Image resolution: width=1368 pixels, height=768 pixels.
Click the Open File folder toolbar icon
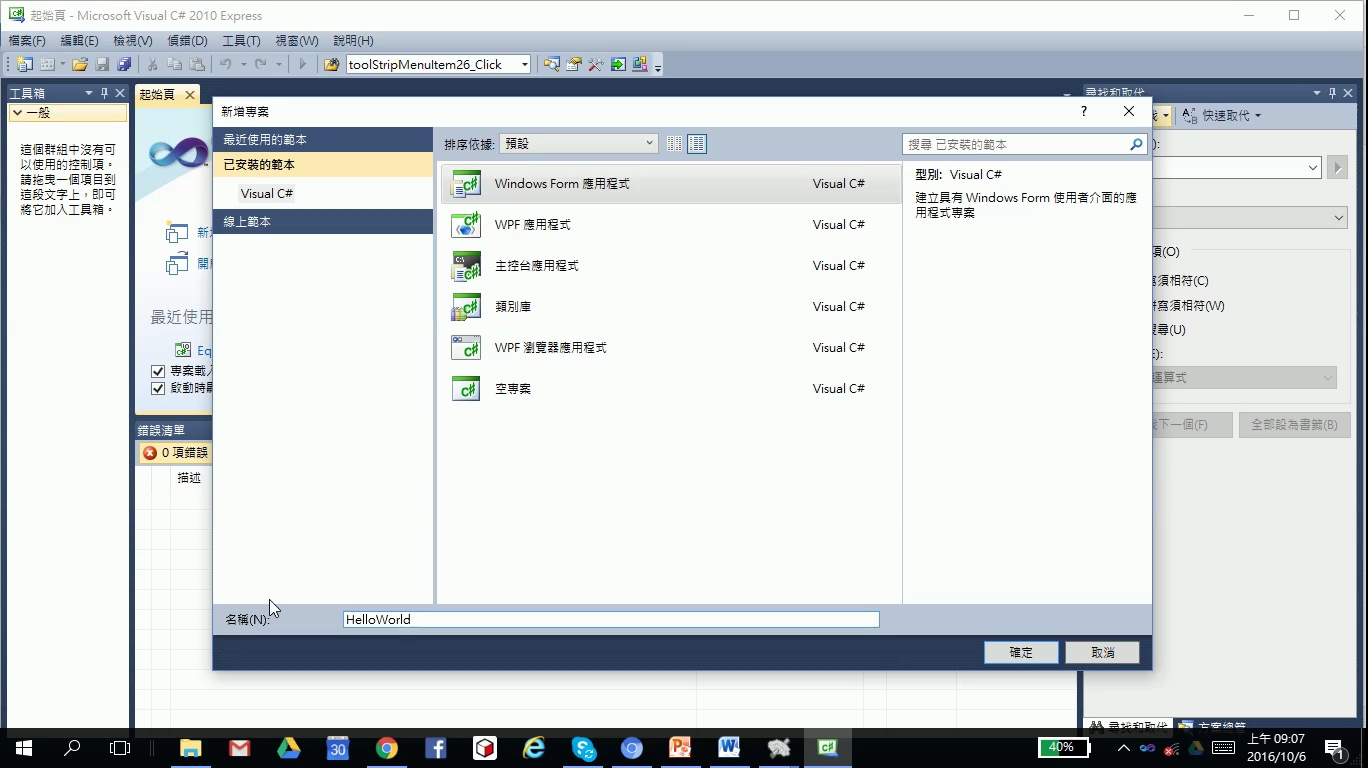[80, 64]
